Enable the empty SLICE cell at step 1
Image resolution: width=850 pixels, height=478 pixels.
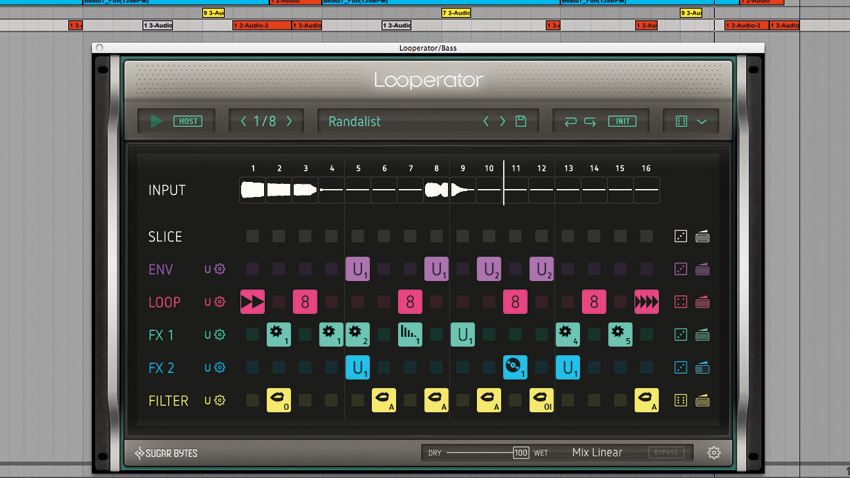click(253, 236)
